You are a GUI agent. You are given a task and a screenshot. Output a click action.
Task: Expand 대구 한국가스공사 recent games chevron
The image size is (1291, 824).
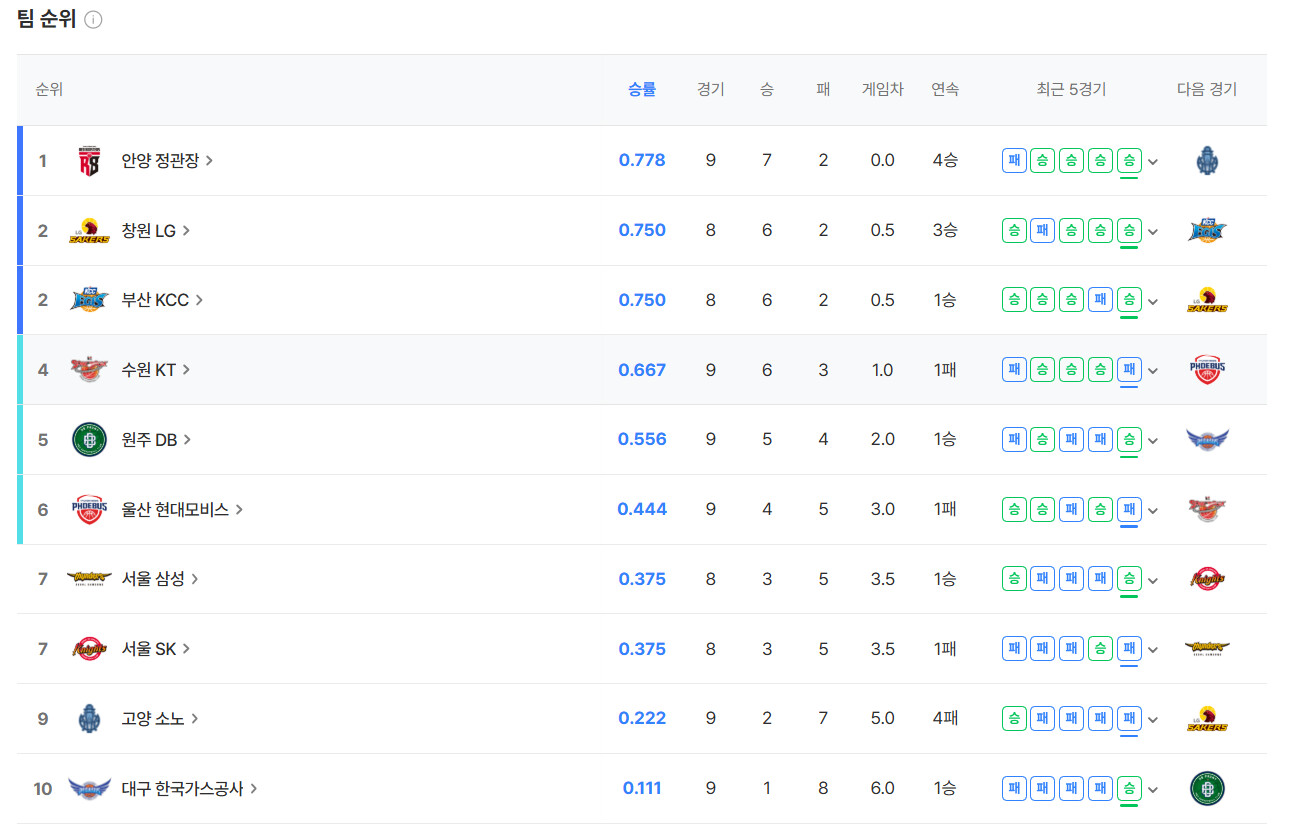(1153, 789)
